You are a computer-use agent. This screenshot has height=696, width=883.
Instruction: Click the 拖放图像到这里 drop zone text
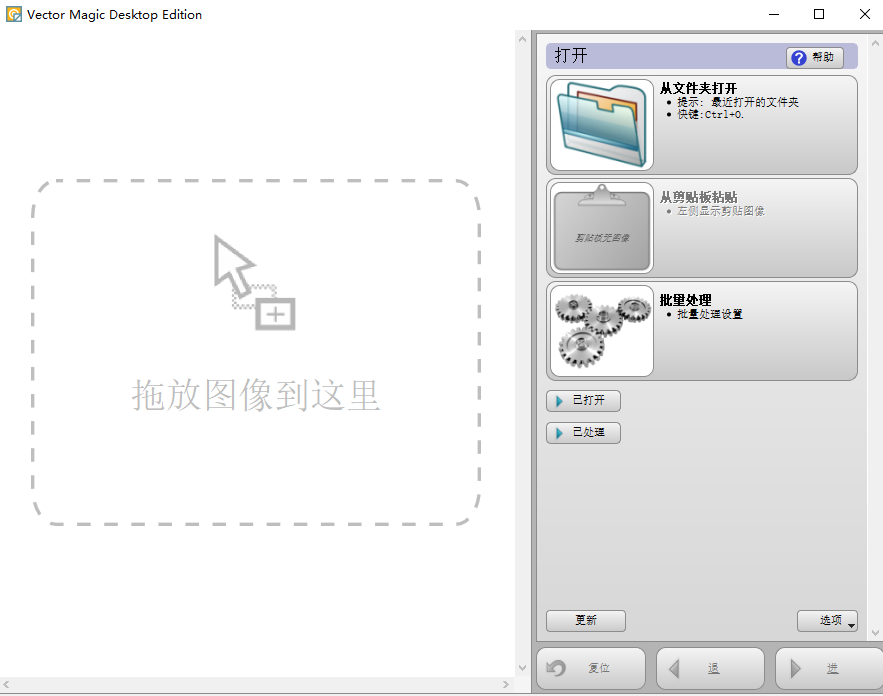point(256,395)
